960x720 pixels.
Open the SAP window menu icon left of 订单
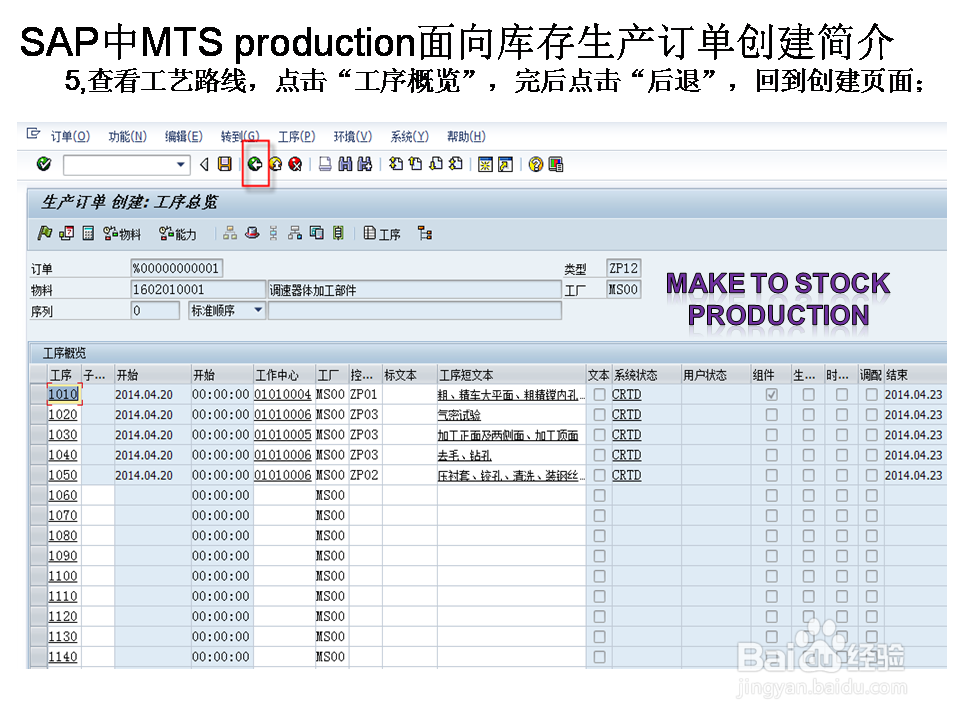[x=34, y=134]
